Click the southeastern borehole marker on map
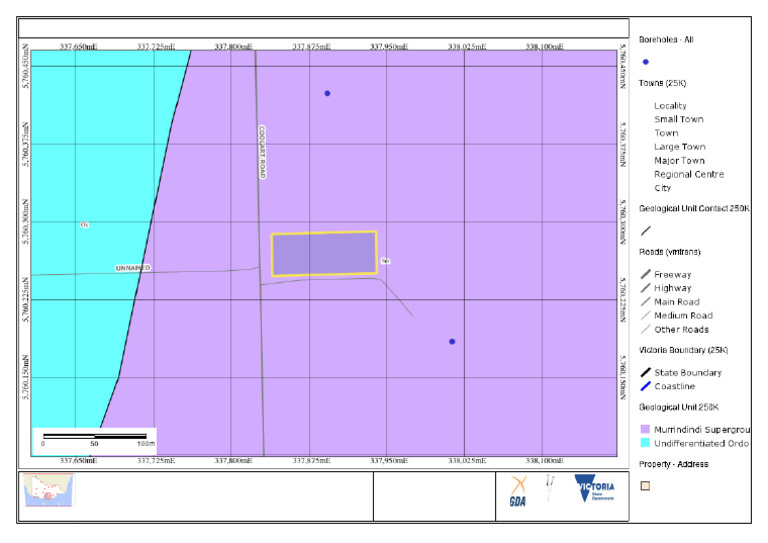Screen dimensions: 768x543 (452, 341)
